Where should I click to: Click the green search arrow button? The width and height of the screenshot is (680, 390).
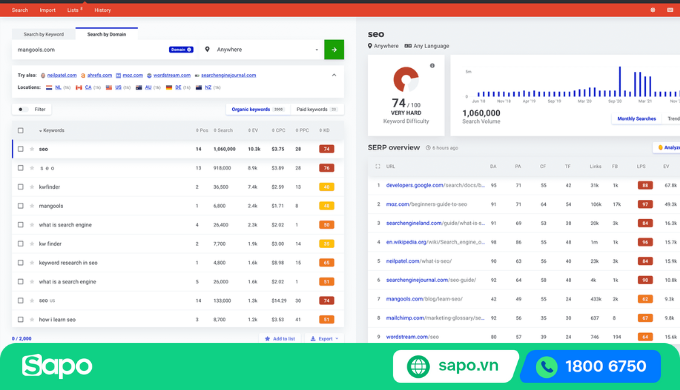tap(334, 49)
